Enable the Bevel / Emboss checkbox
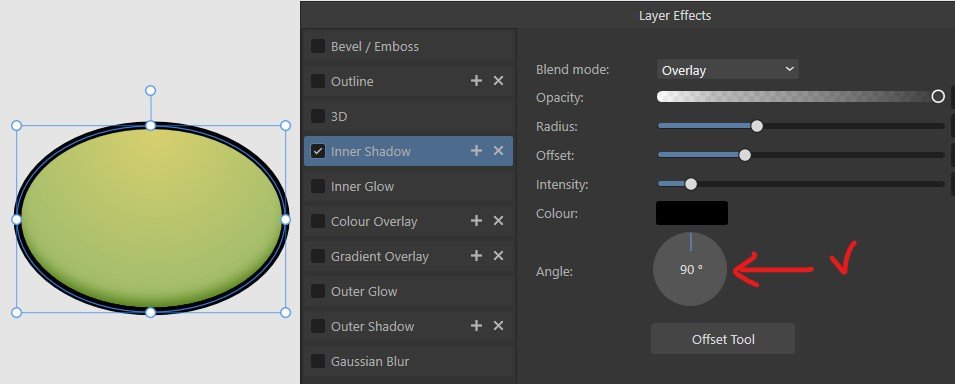 click(x=318, y=46)
